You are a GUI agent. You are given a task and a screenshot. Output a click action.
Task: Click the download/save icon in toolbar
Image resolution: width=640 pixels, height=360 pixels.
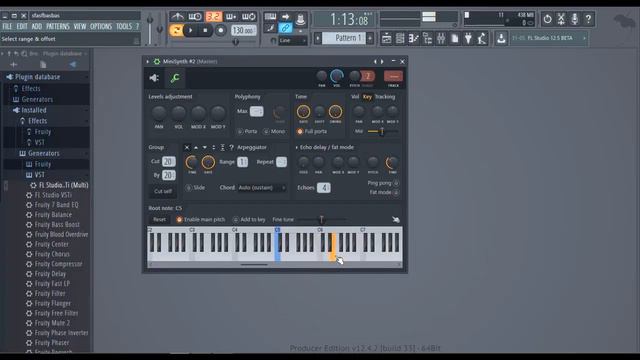(501, 39)
